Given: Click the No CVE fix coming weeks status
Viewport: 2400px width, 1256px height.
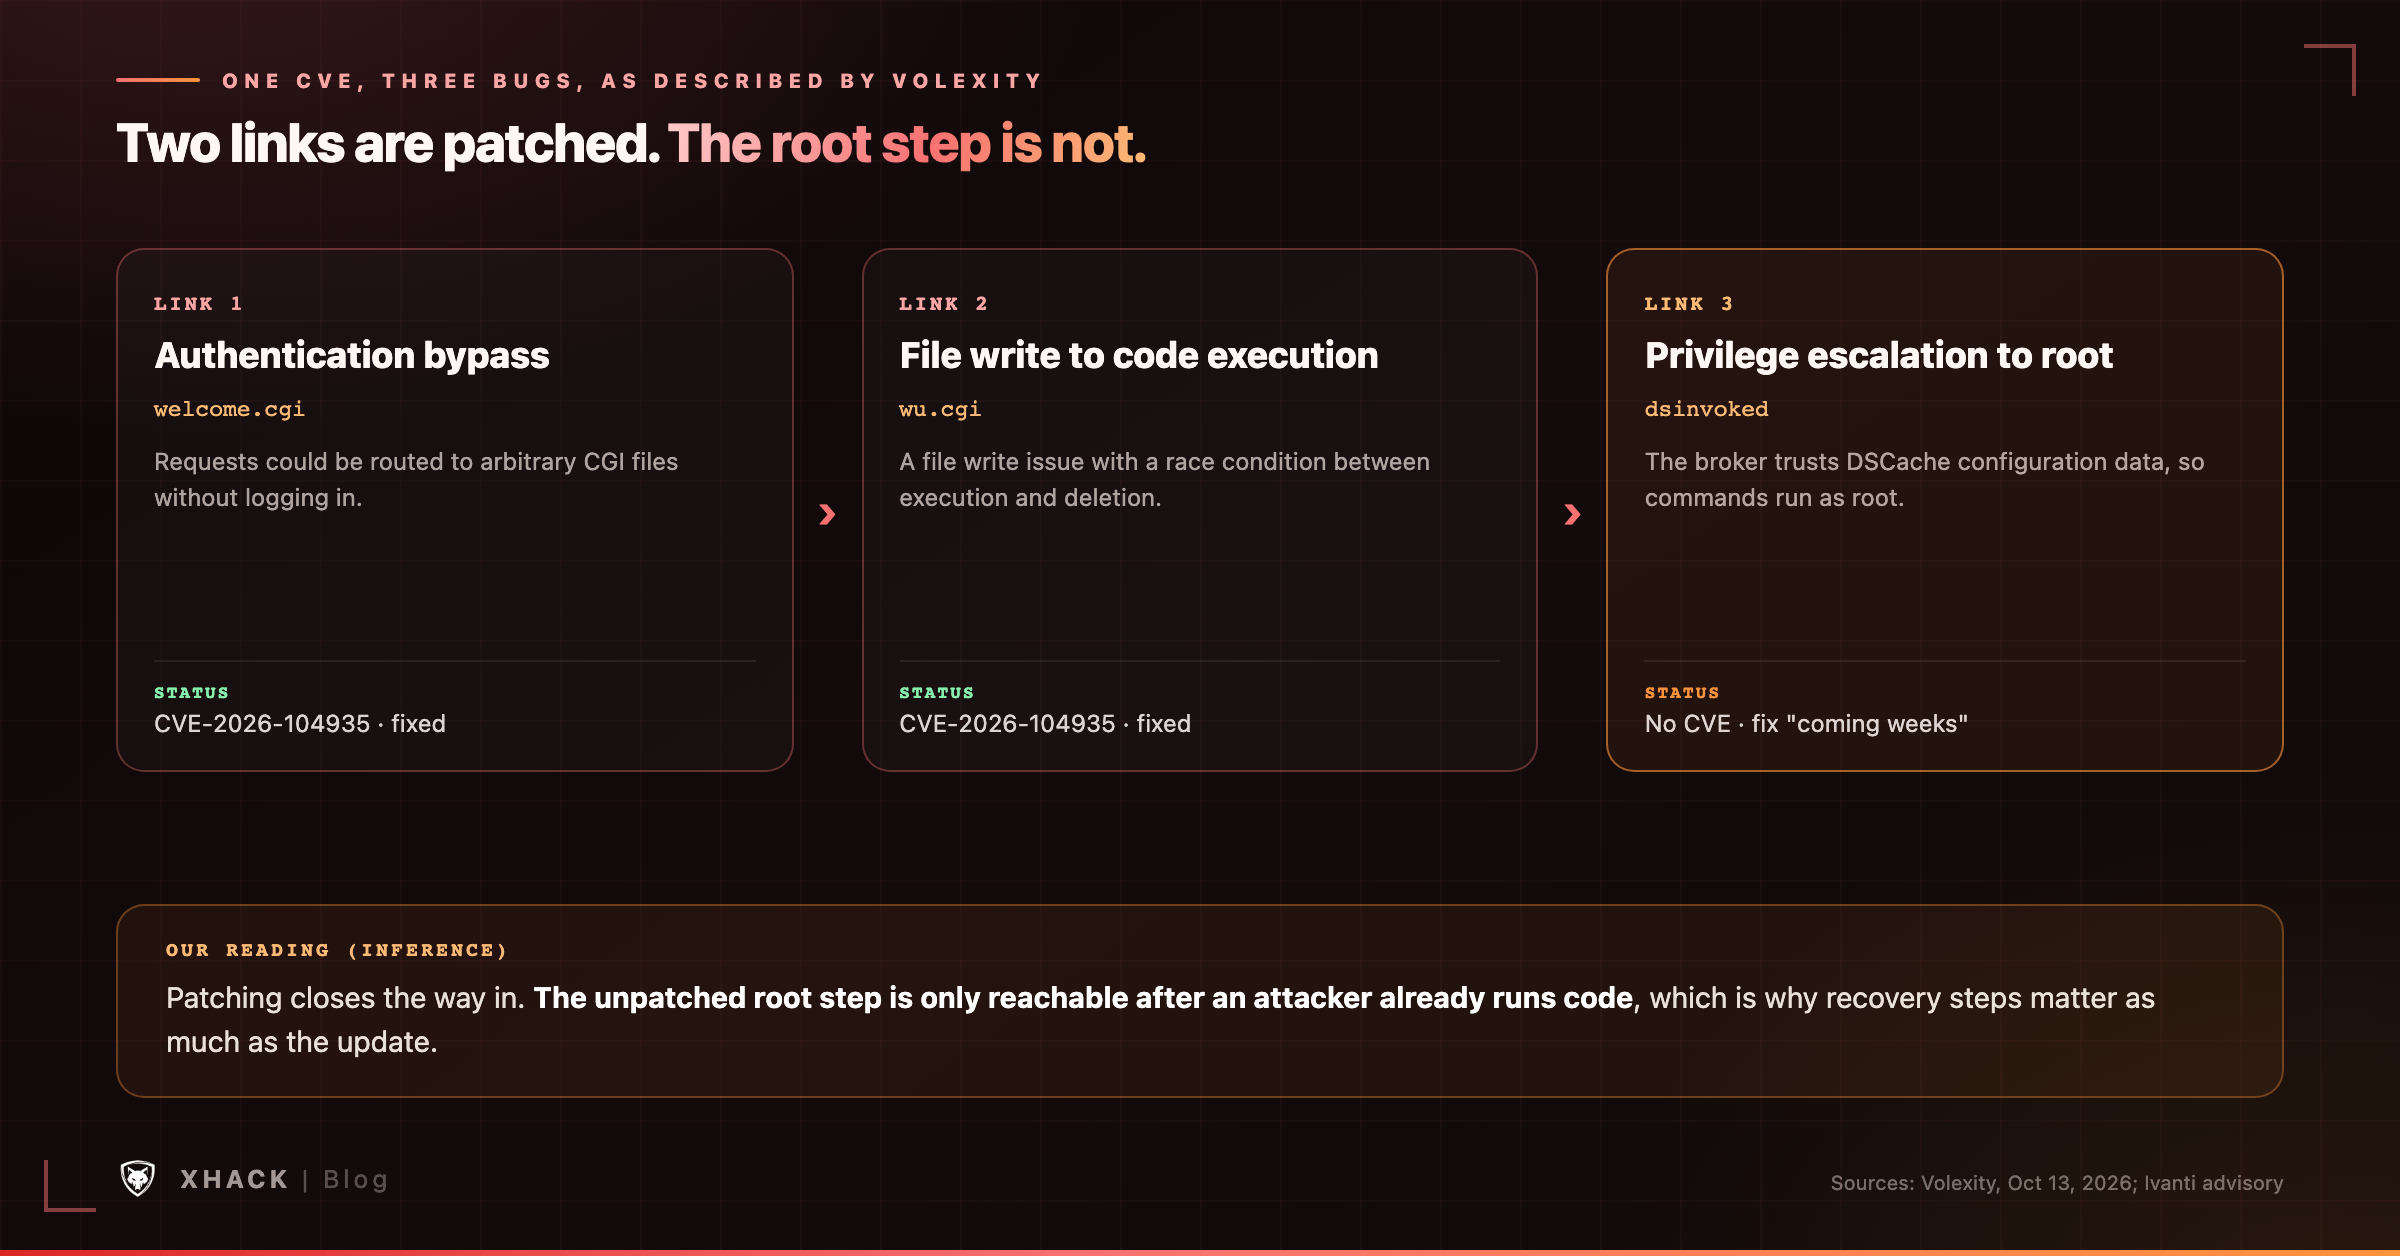Looking at the screenshot, I should (1806, 723).
